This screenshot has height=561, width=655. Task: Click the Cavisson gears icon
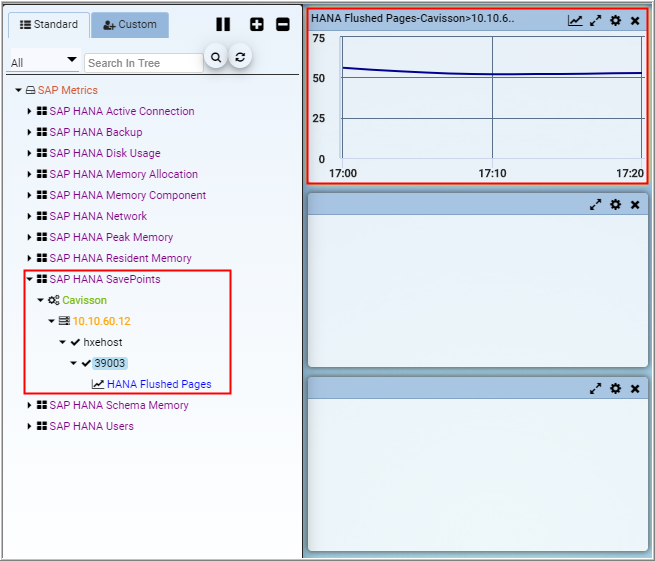pyautogui.click(x=53, y=300)
